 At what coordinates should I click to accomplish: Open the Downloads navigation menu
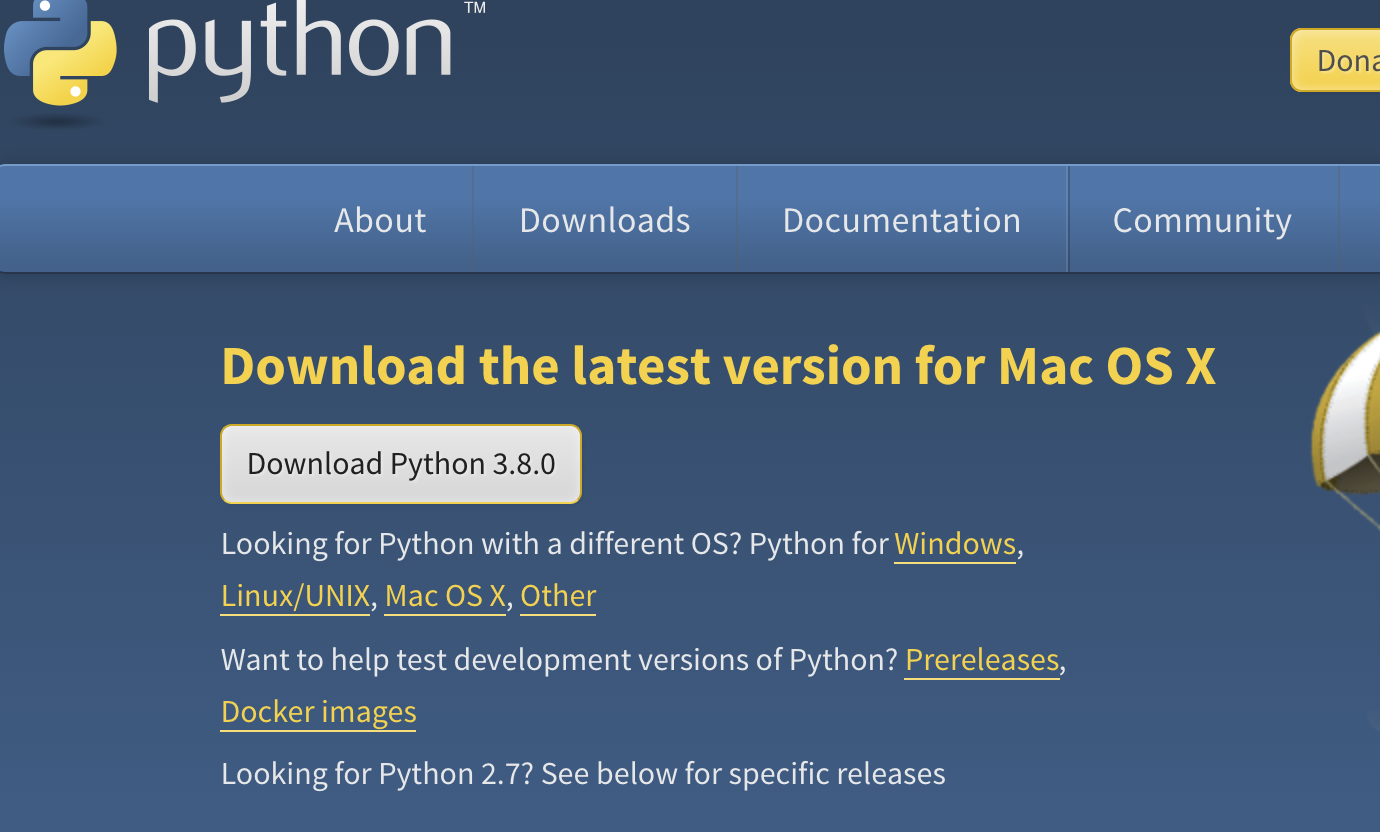[x=605, y=220]
